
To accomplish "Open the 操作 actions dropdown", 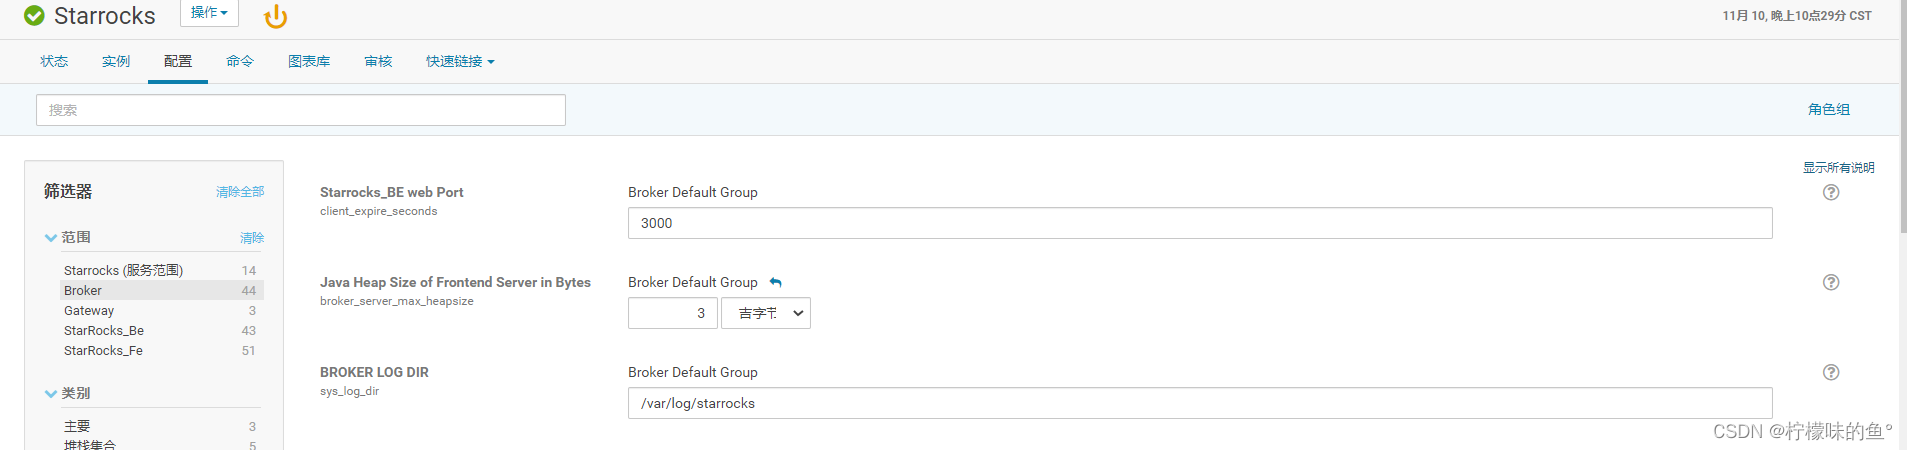I will pos(209,13).
